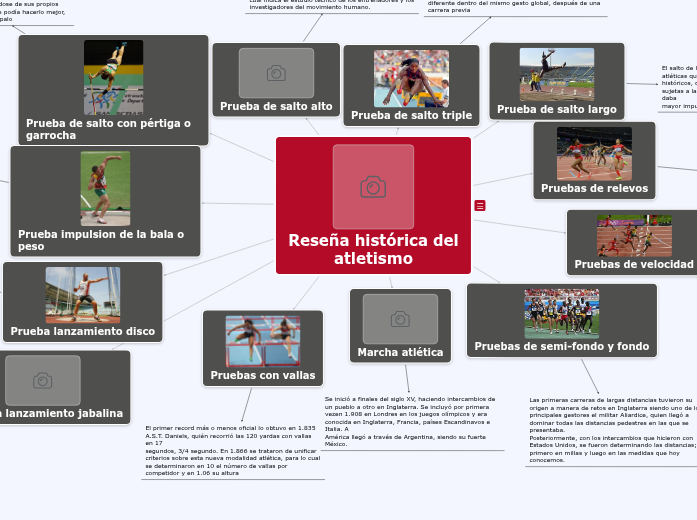Click the camera placeholder in the central node
The height and width of the screenshot is (520, 697).
pos(373,187)
